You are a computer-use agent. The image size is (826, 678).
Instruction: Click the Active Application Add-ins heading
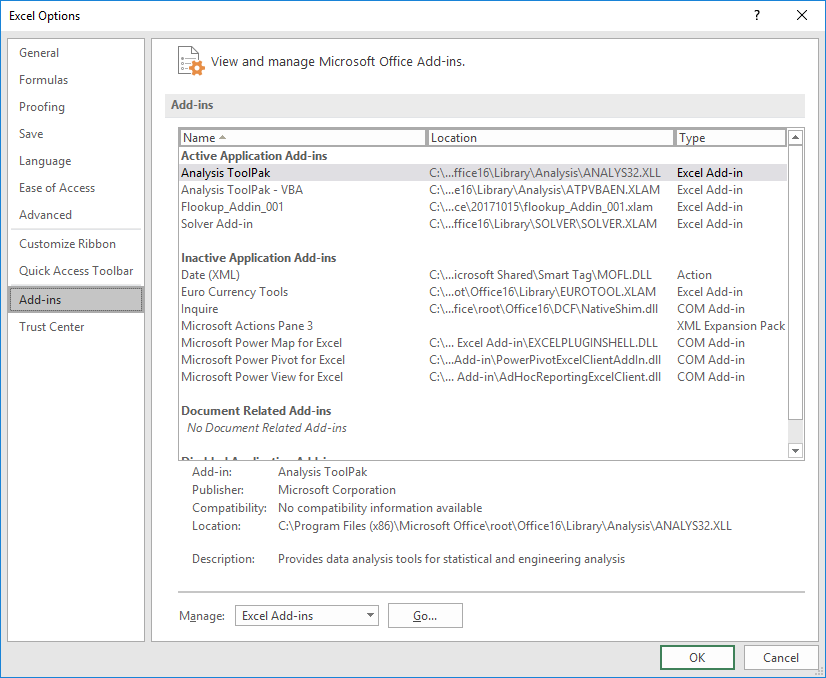254,156
